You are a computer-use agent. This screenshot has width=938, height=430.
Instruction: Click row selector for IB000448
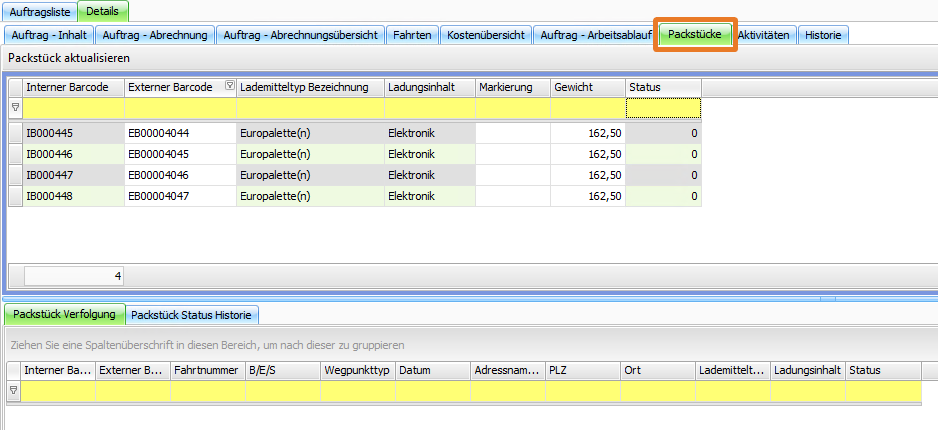coord(15,196)
